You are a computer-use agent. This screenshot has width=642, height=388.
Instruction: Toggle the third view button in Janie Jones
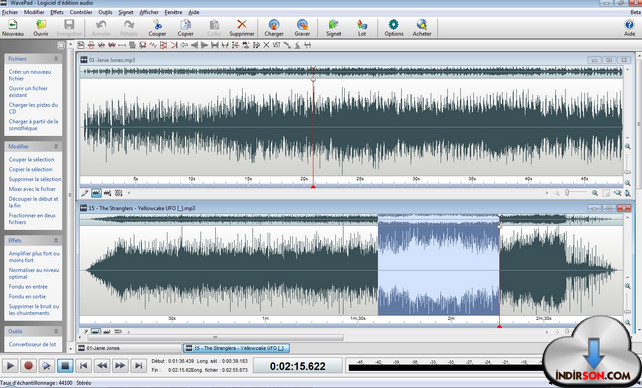pyautogui.click(x=107, y=193)
